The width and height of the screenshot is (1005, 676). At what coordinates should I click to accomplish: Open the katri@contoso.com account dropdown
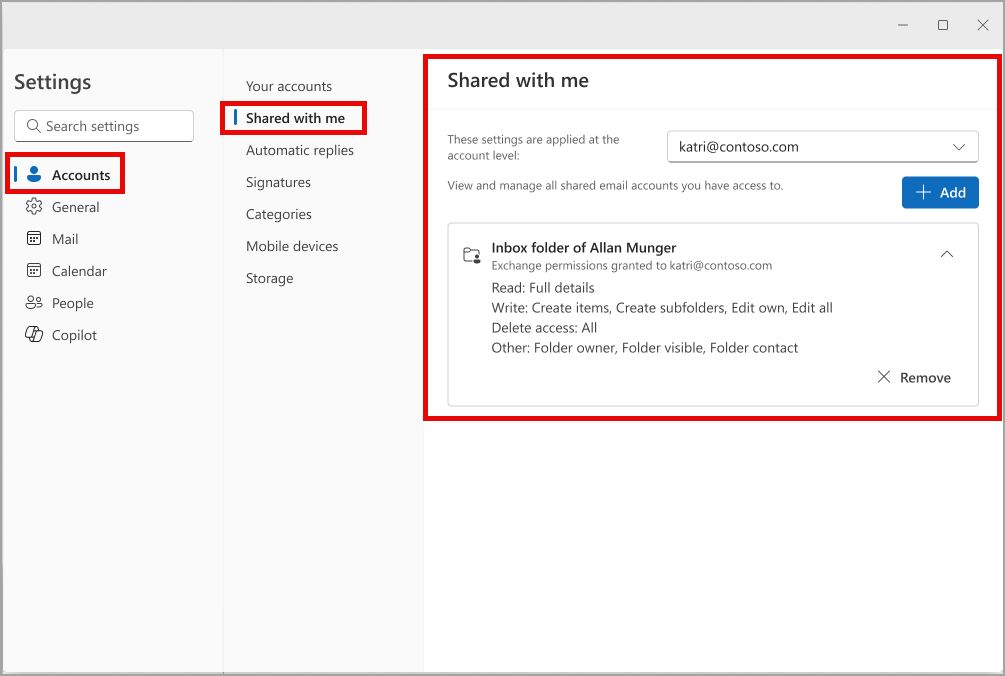pos(822,147)
